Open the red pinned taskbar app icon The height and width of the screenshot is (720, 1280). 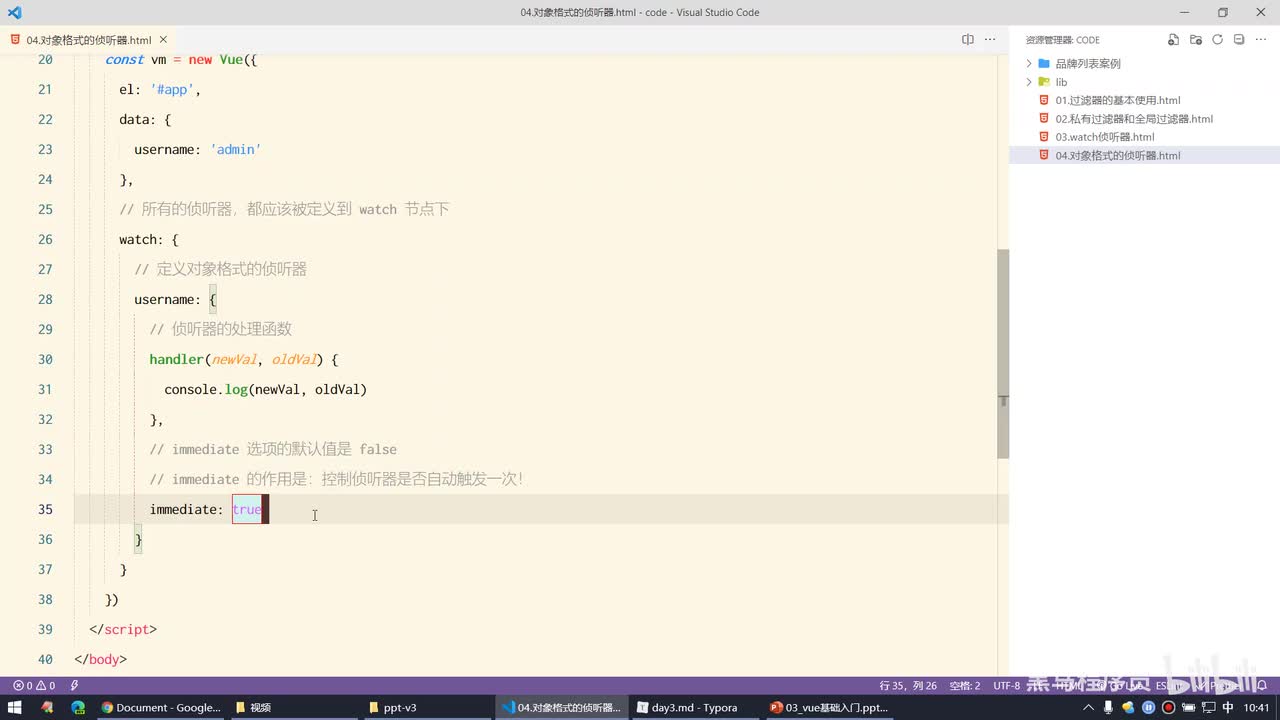click(47, 707)
